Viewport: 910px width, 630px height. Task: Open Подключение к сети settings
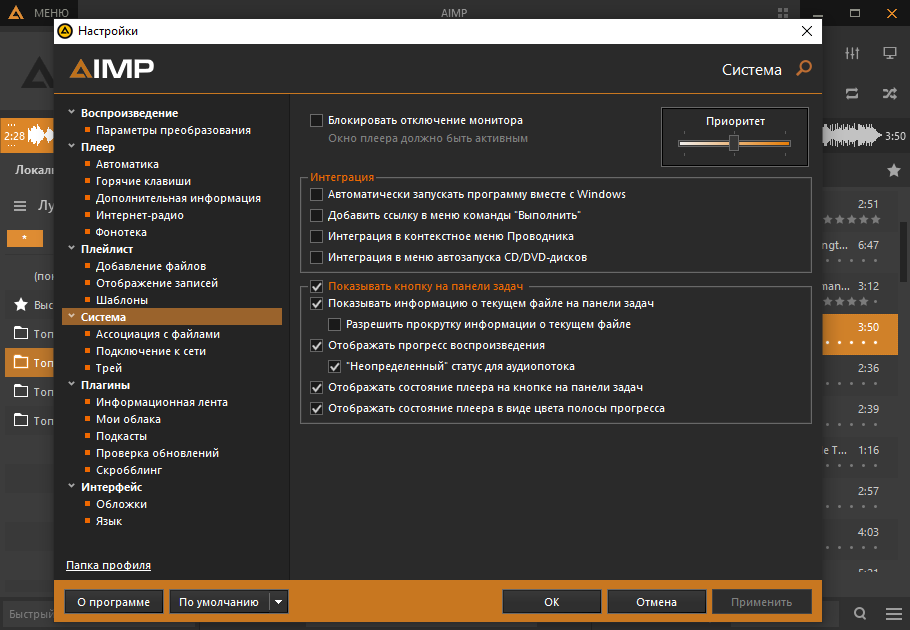click(x=151, y=352)
